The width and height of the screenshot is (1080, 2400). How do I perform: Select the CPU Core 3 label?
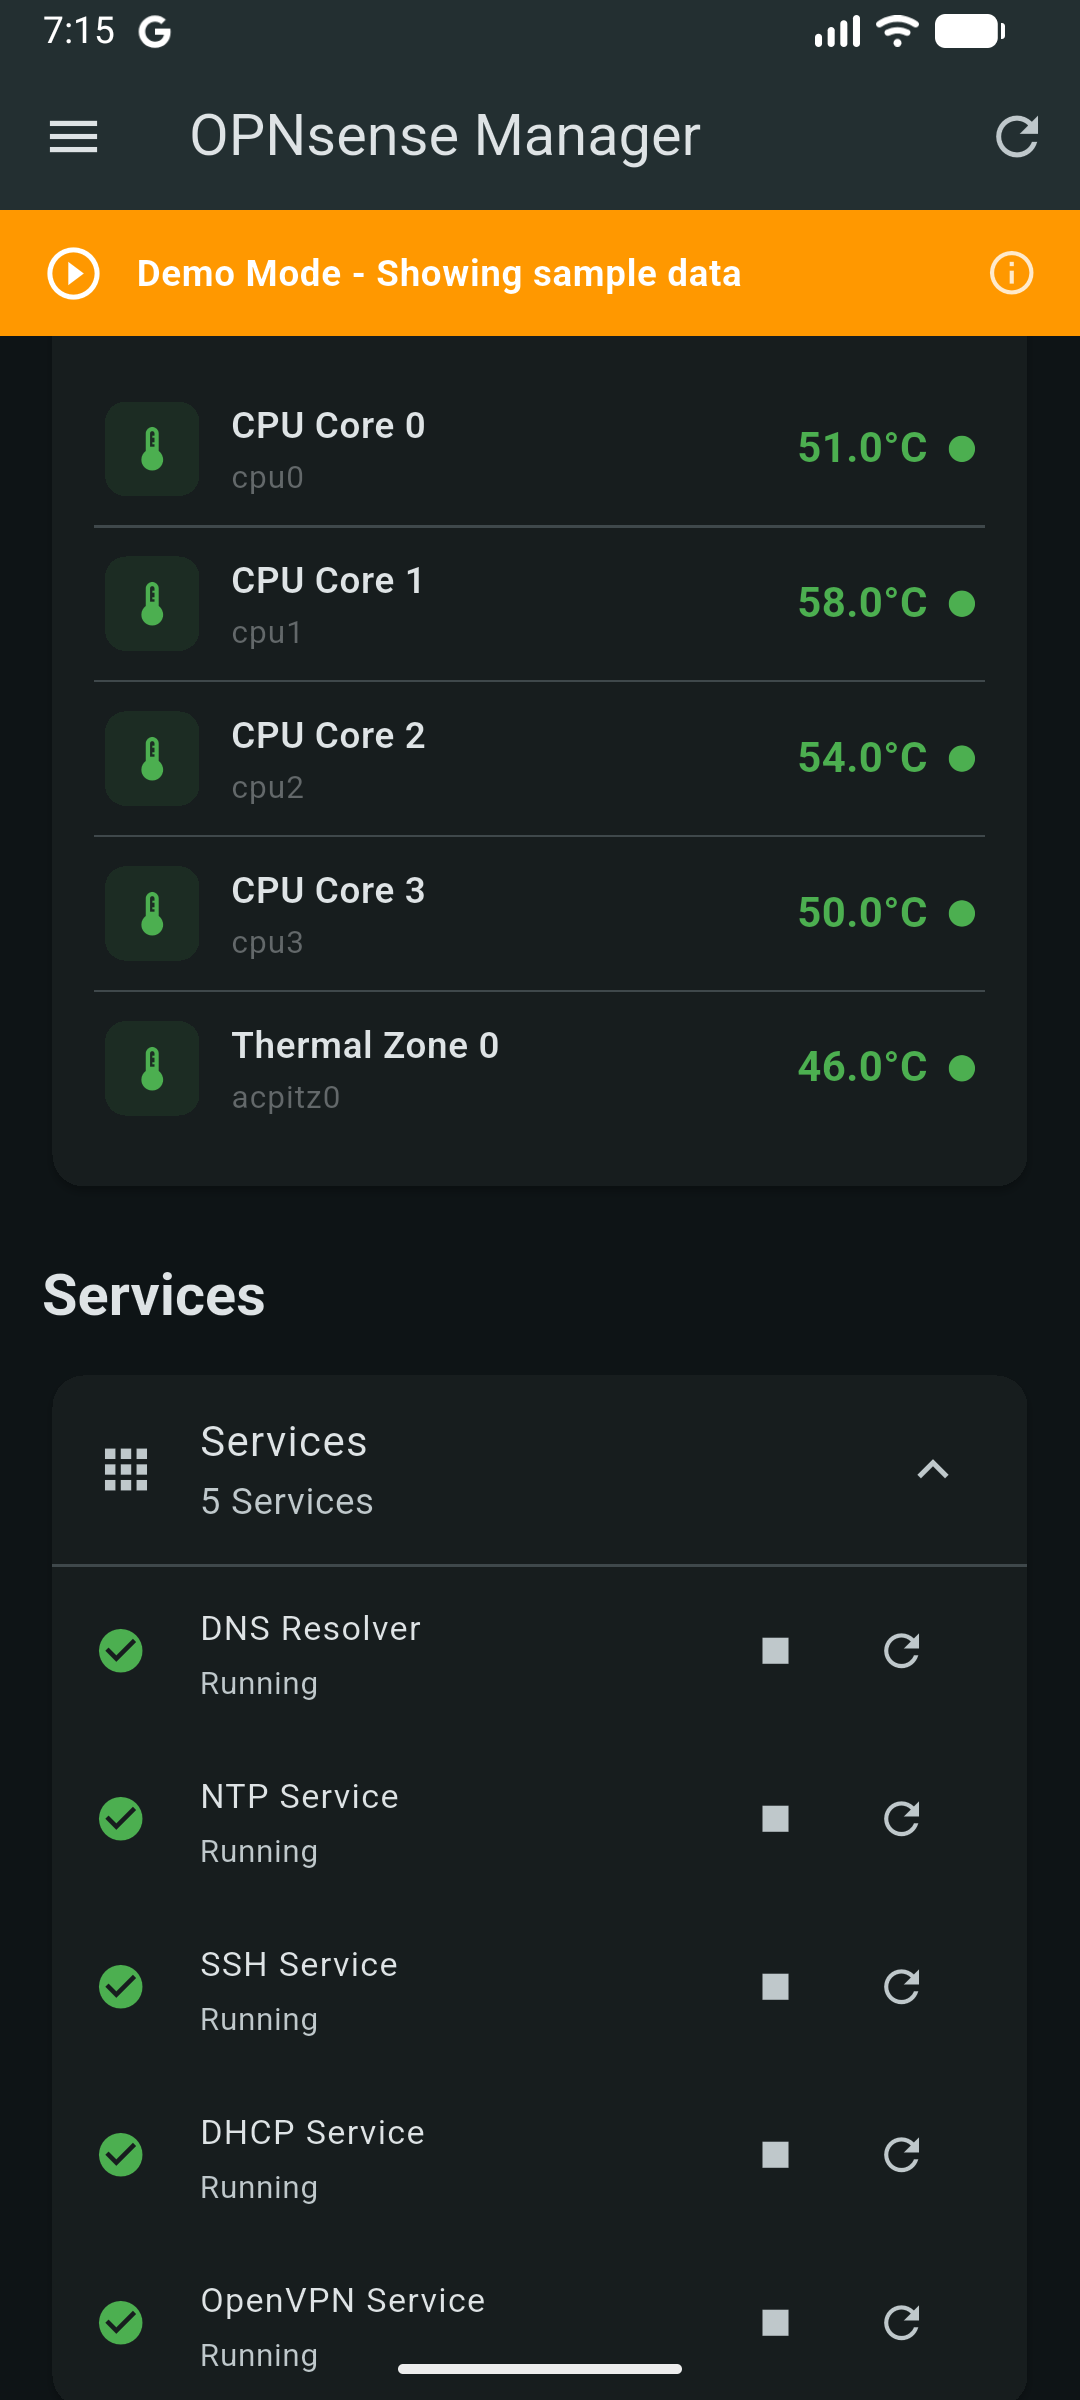point(328,891)
